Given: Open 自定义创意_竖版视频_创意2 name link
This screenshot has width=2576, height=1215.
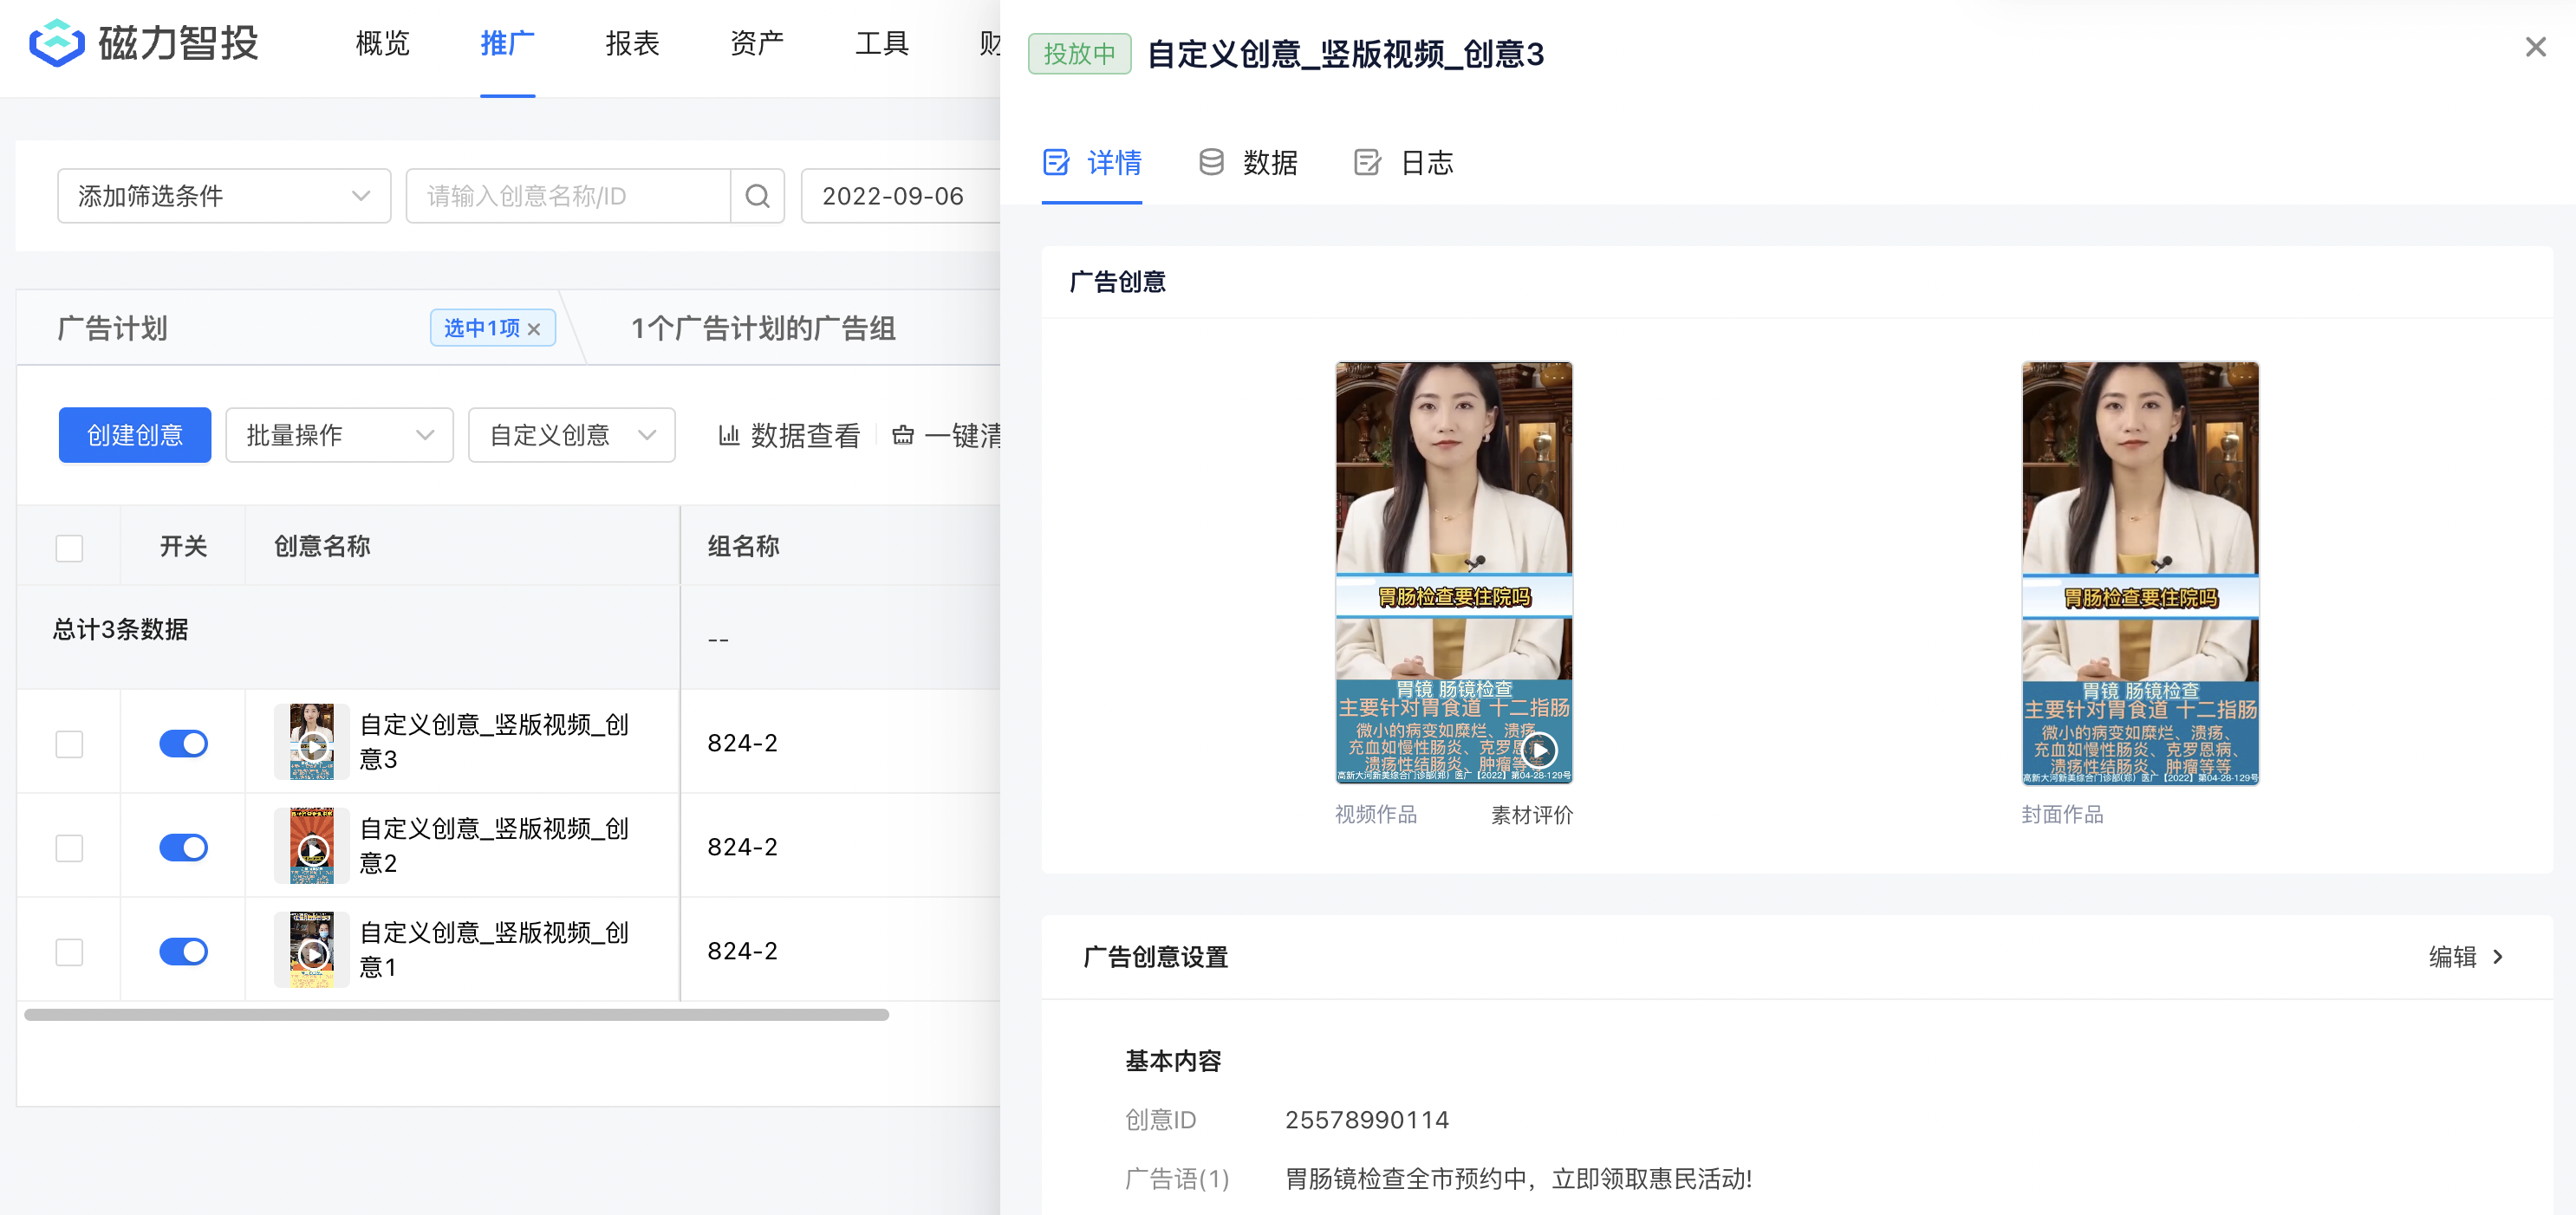Looking at the screenshot, I should (494, 846).
